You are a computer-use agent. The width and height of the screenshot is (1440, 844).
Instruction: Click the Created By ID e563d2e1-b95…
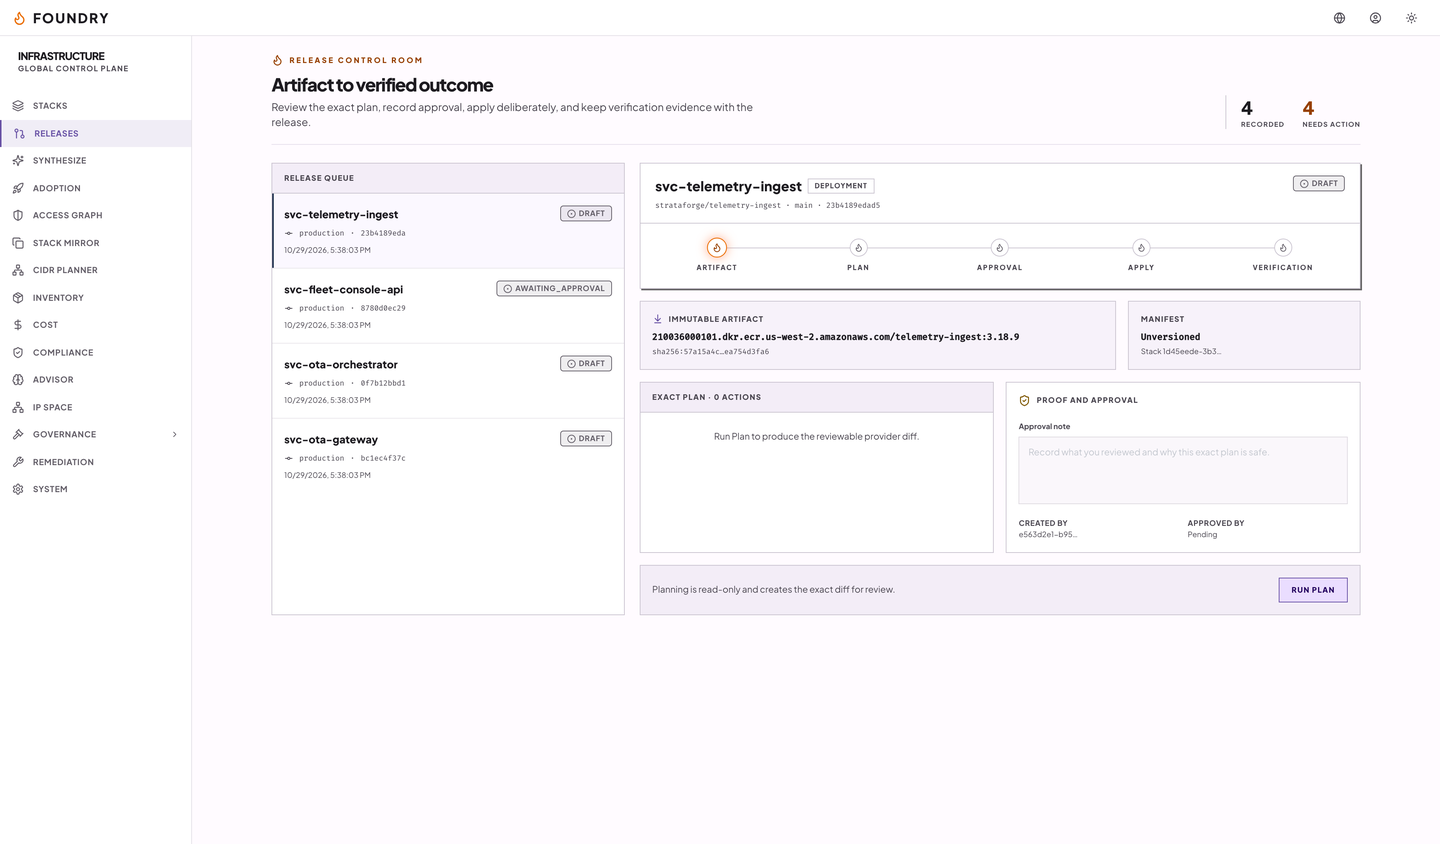coord(1048,535)
